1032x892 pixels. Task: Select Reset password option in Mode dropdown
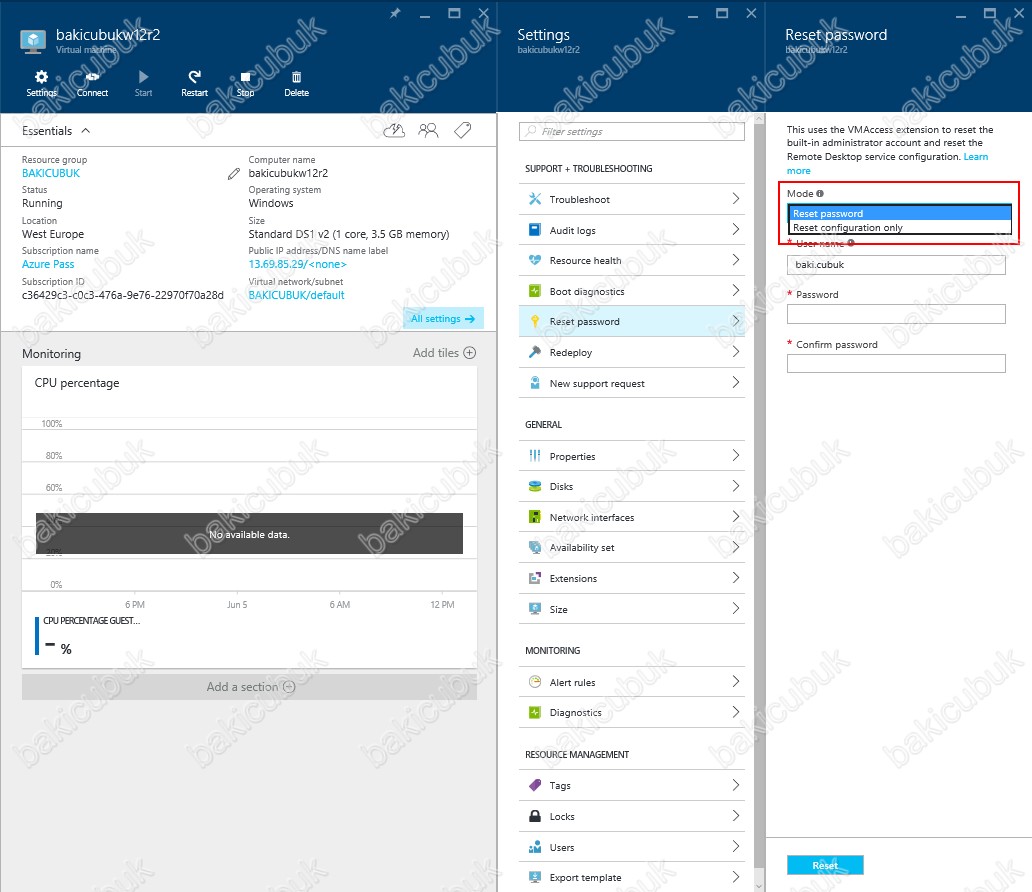(900, 213)
